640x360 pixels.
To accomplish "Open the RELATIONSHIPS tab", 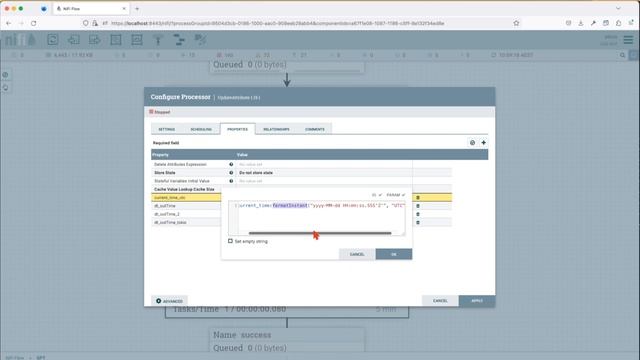I will [x=276, y=129].
